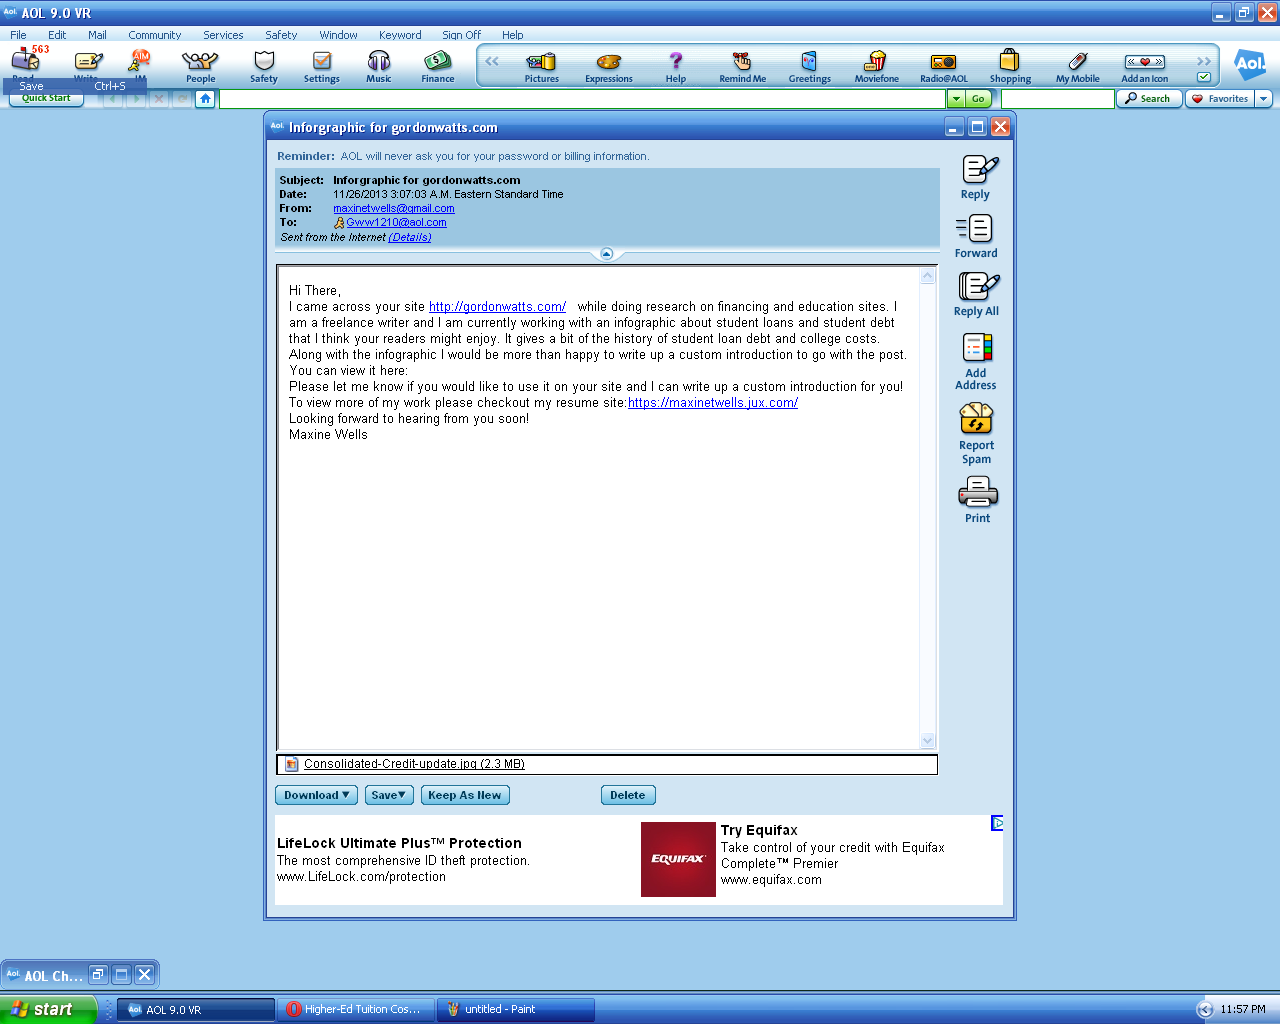Open the Music headphones icon

click(x=379, y=66)
